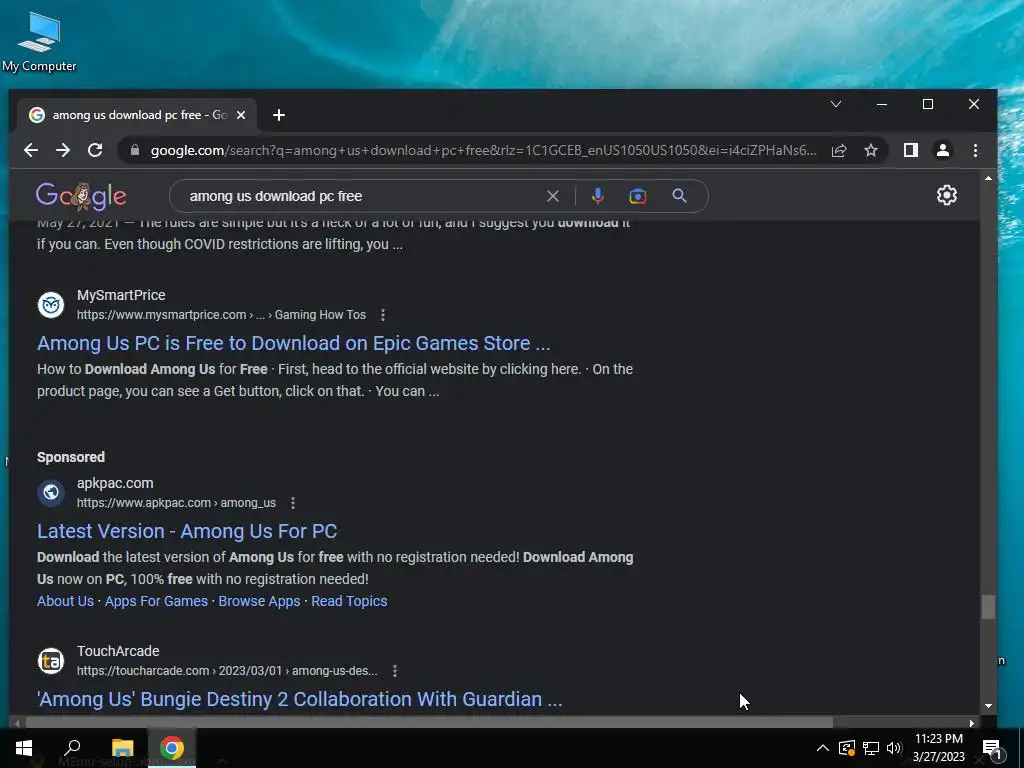1024x768 pixels.
Task: Clear the search box text
Action: click(x=552, y=196)
